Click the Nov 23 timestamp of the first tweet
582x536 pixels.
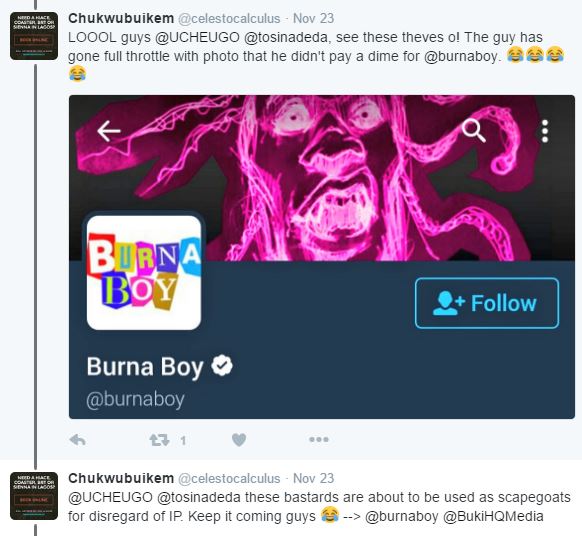(313, 18)
